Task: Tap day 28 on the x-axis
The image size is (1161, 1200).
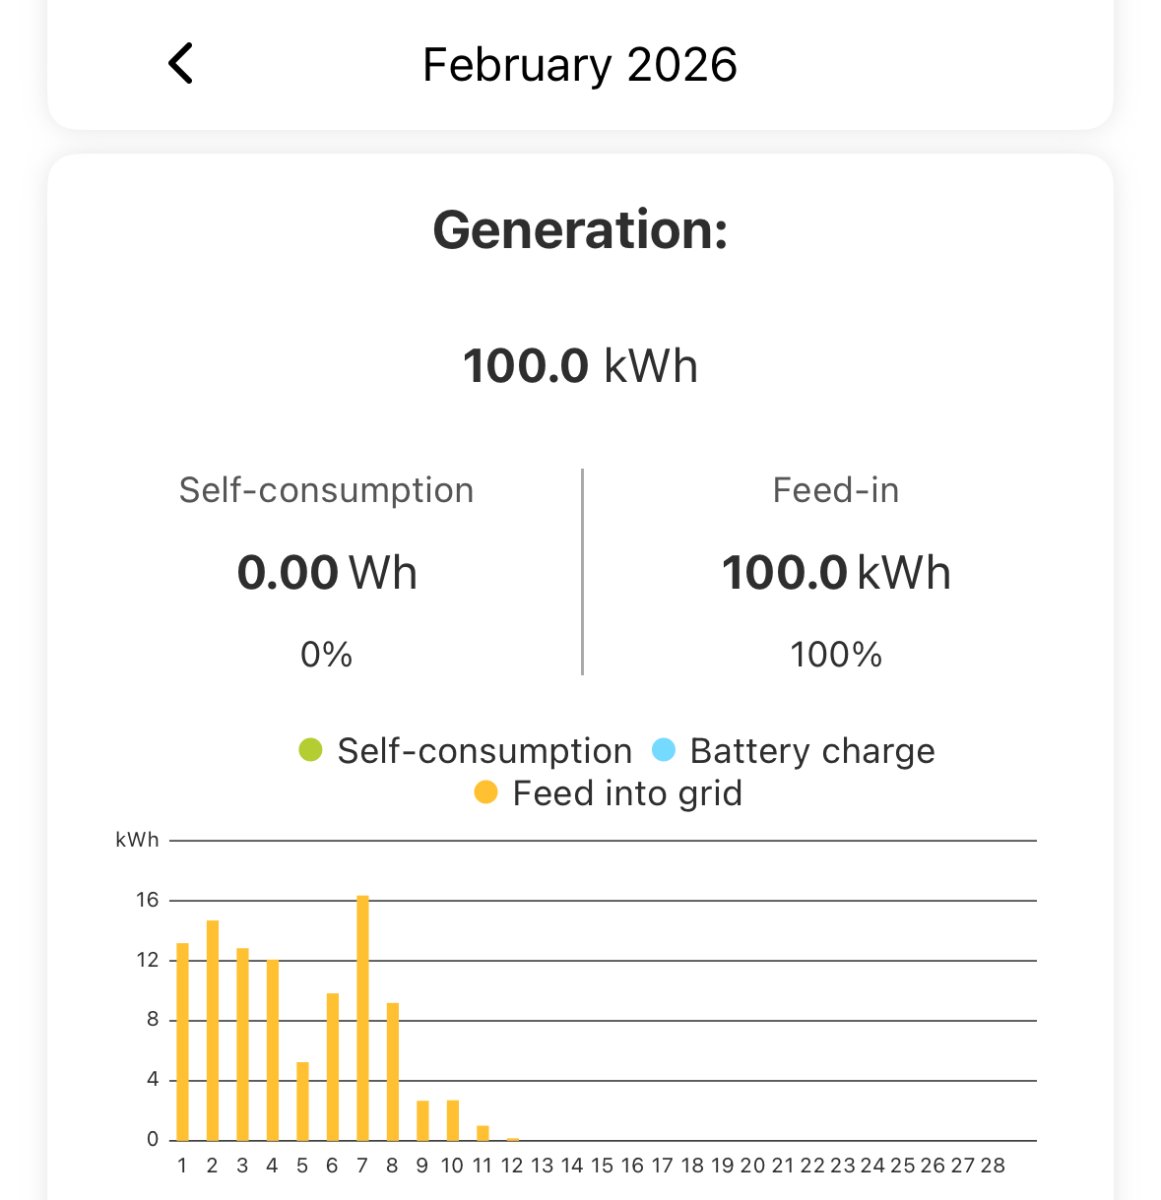Action: tap(992, 1165)
